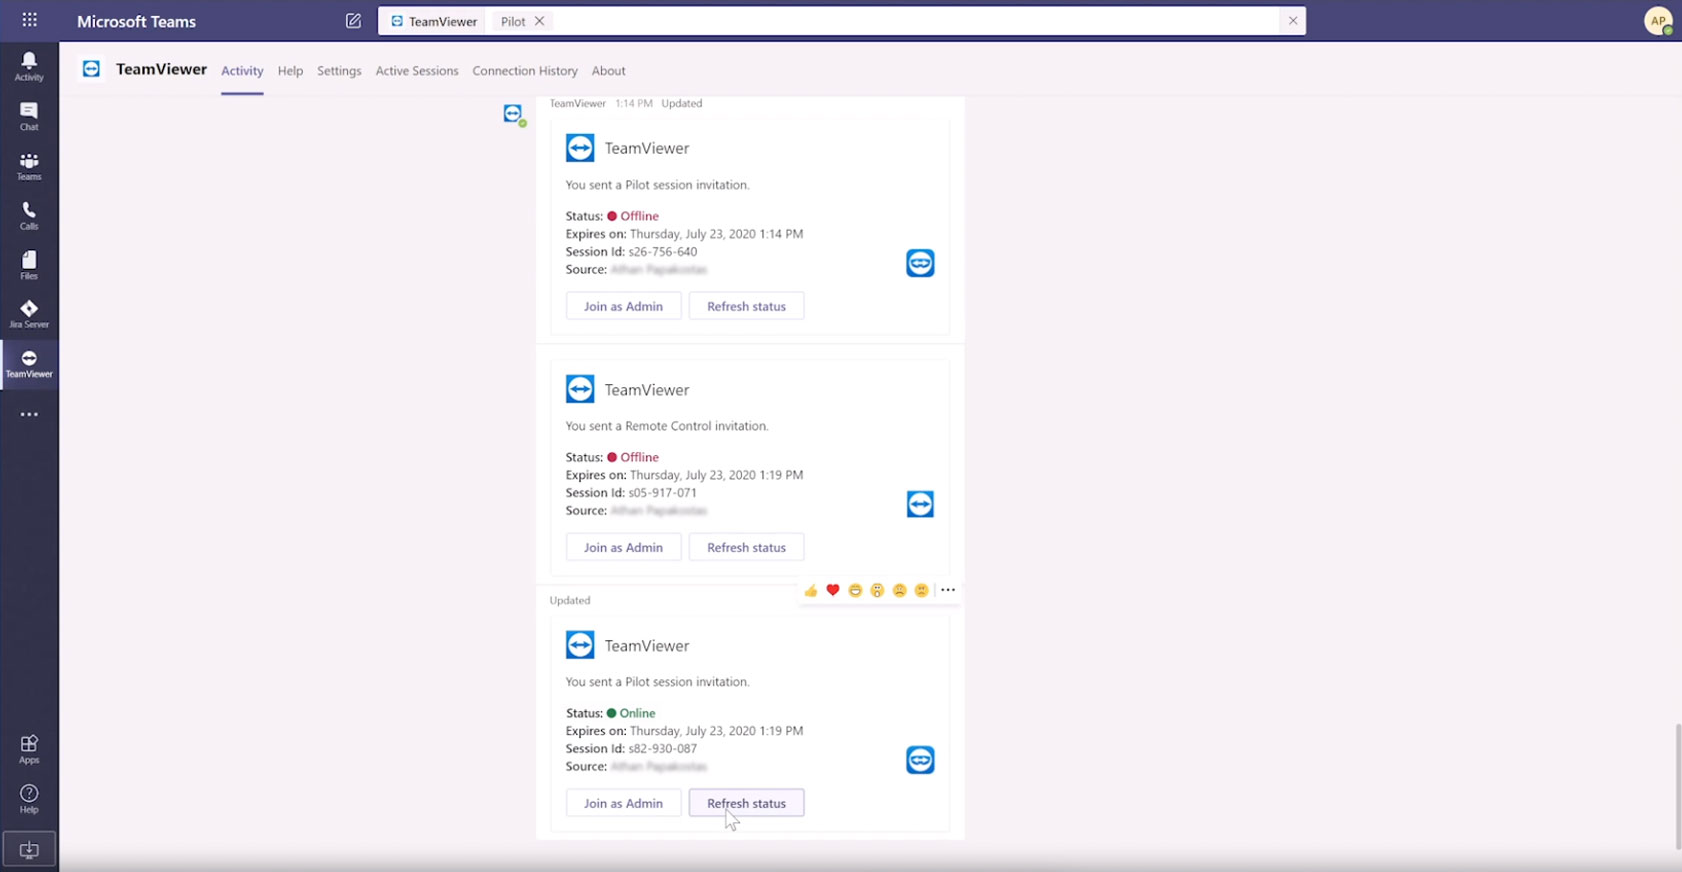Remove the Pilot tag in search box

539,21
